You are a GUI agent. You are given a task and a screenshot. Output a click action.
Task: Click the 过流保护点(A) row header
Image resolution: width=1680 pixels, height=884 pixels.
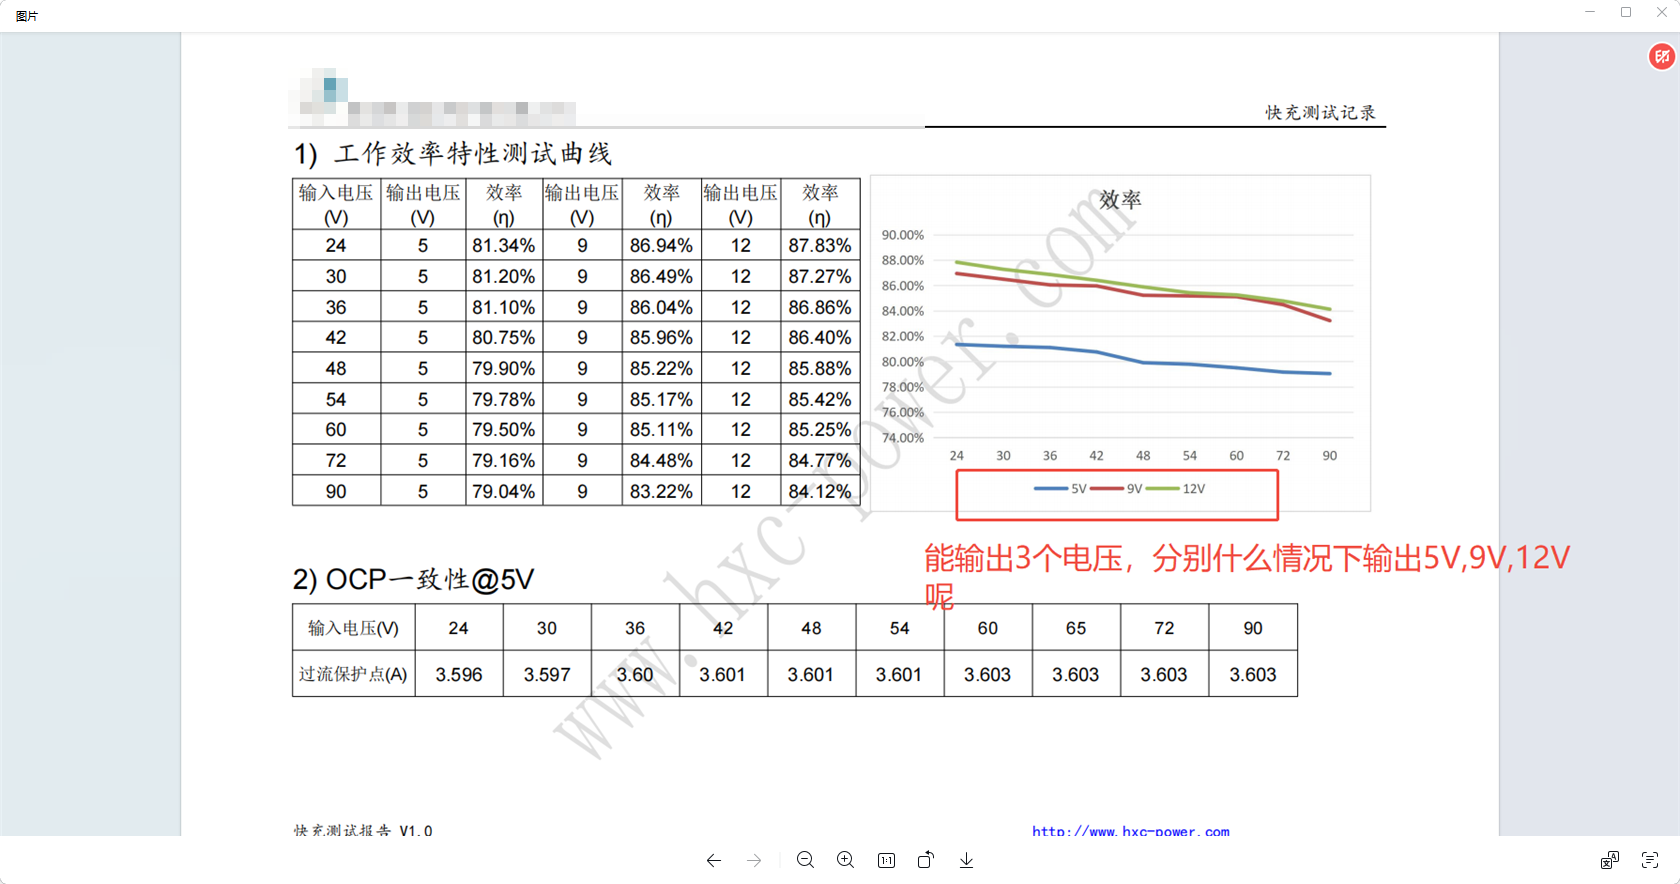(353, 675)
